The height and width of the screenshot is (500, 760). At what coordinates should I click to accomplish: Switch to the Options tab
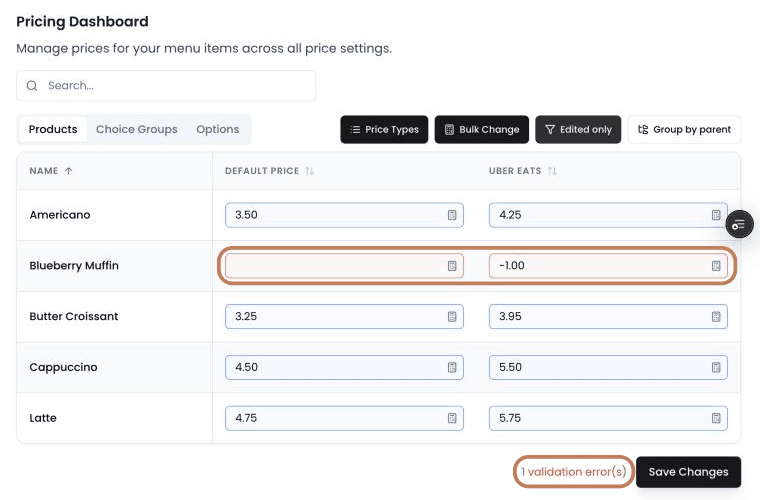tap(218, 129)
